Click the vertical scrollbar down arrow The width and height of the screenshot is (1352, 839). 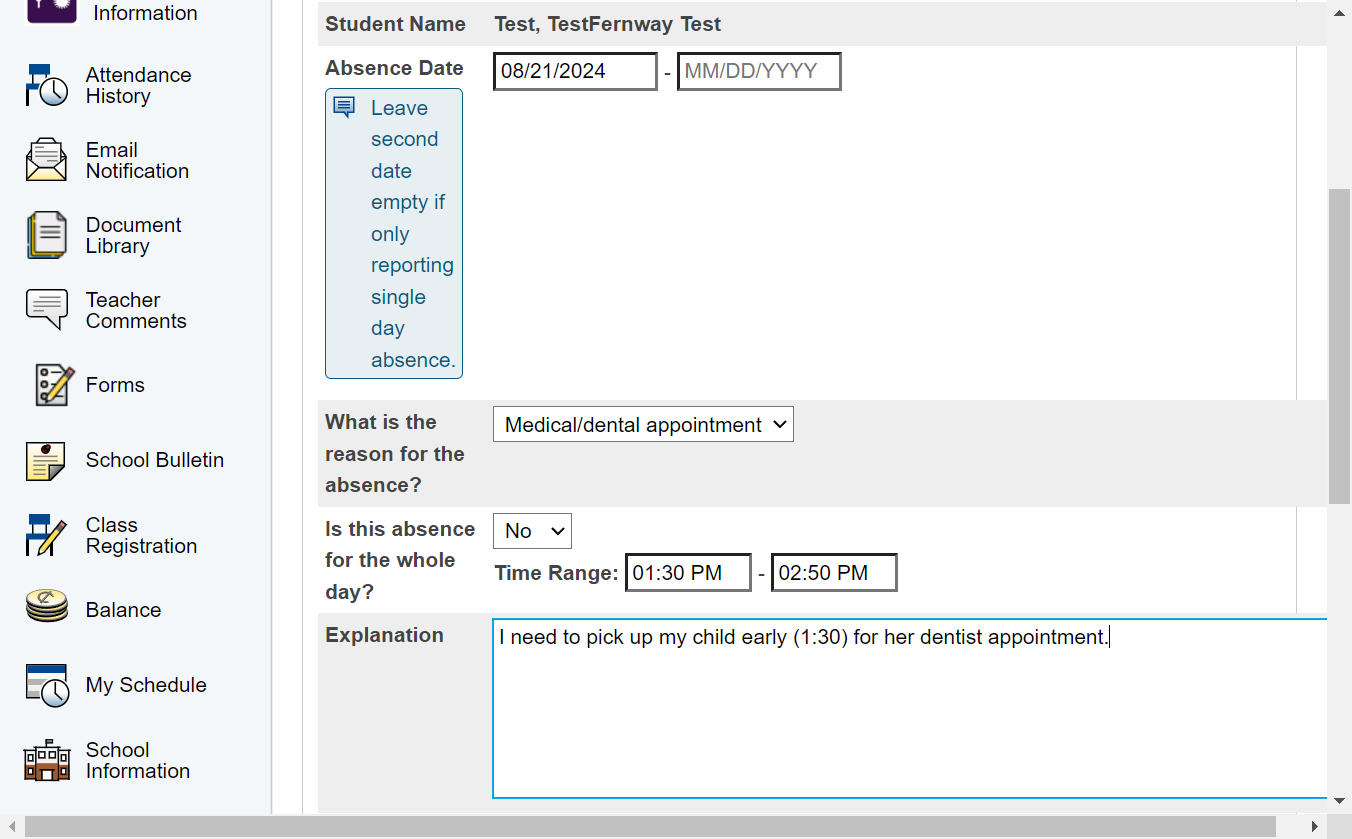coord(1339,801)
